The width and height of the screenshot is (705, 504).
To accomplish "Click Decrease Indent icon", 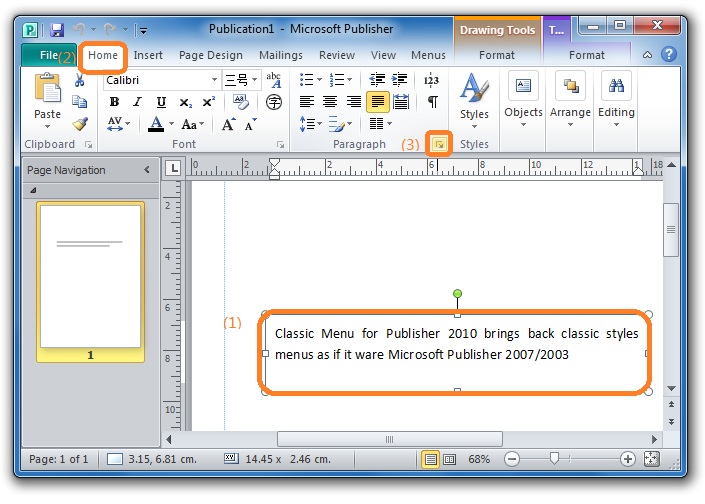I will (377, 80).
